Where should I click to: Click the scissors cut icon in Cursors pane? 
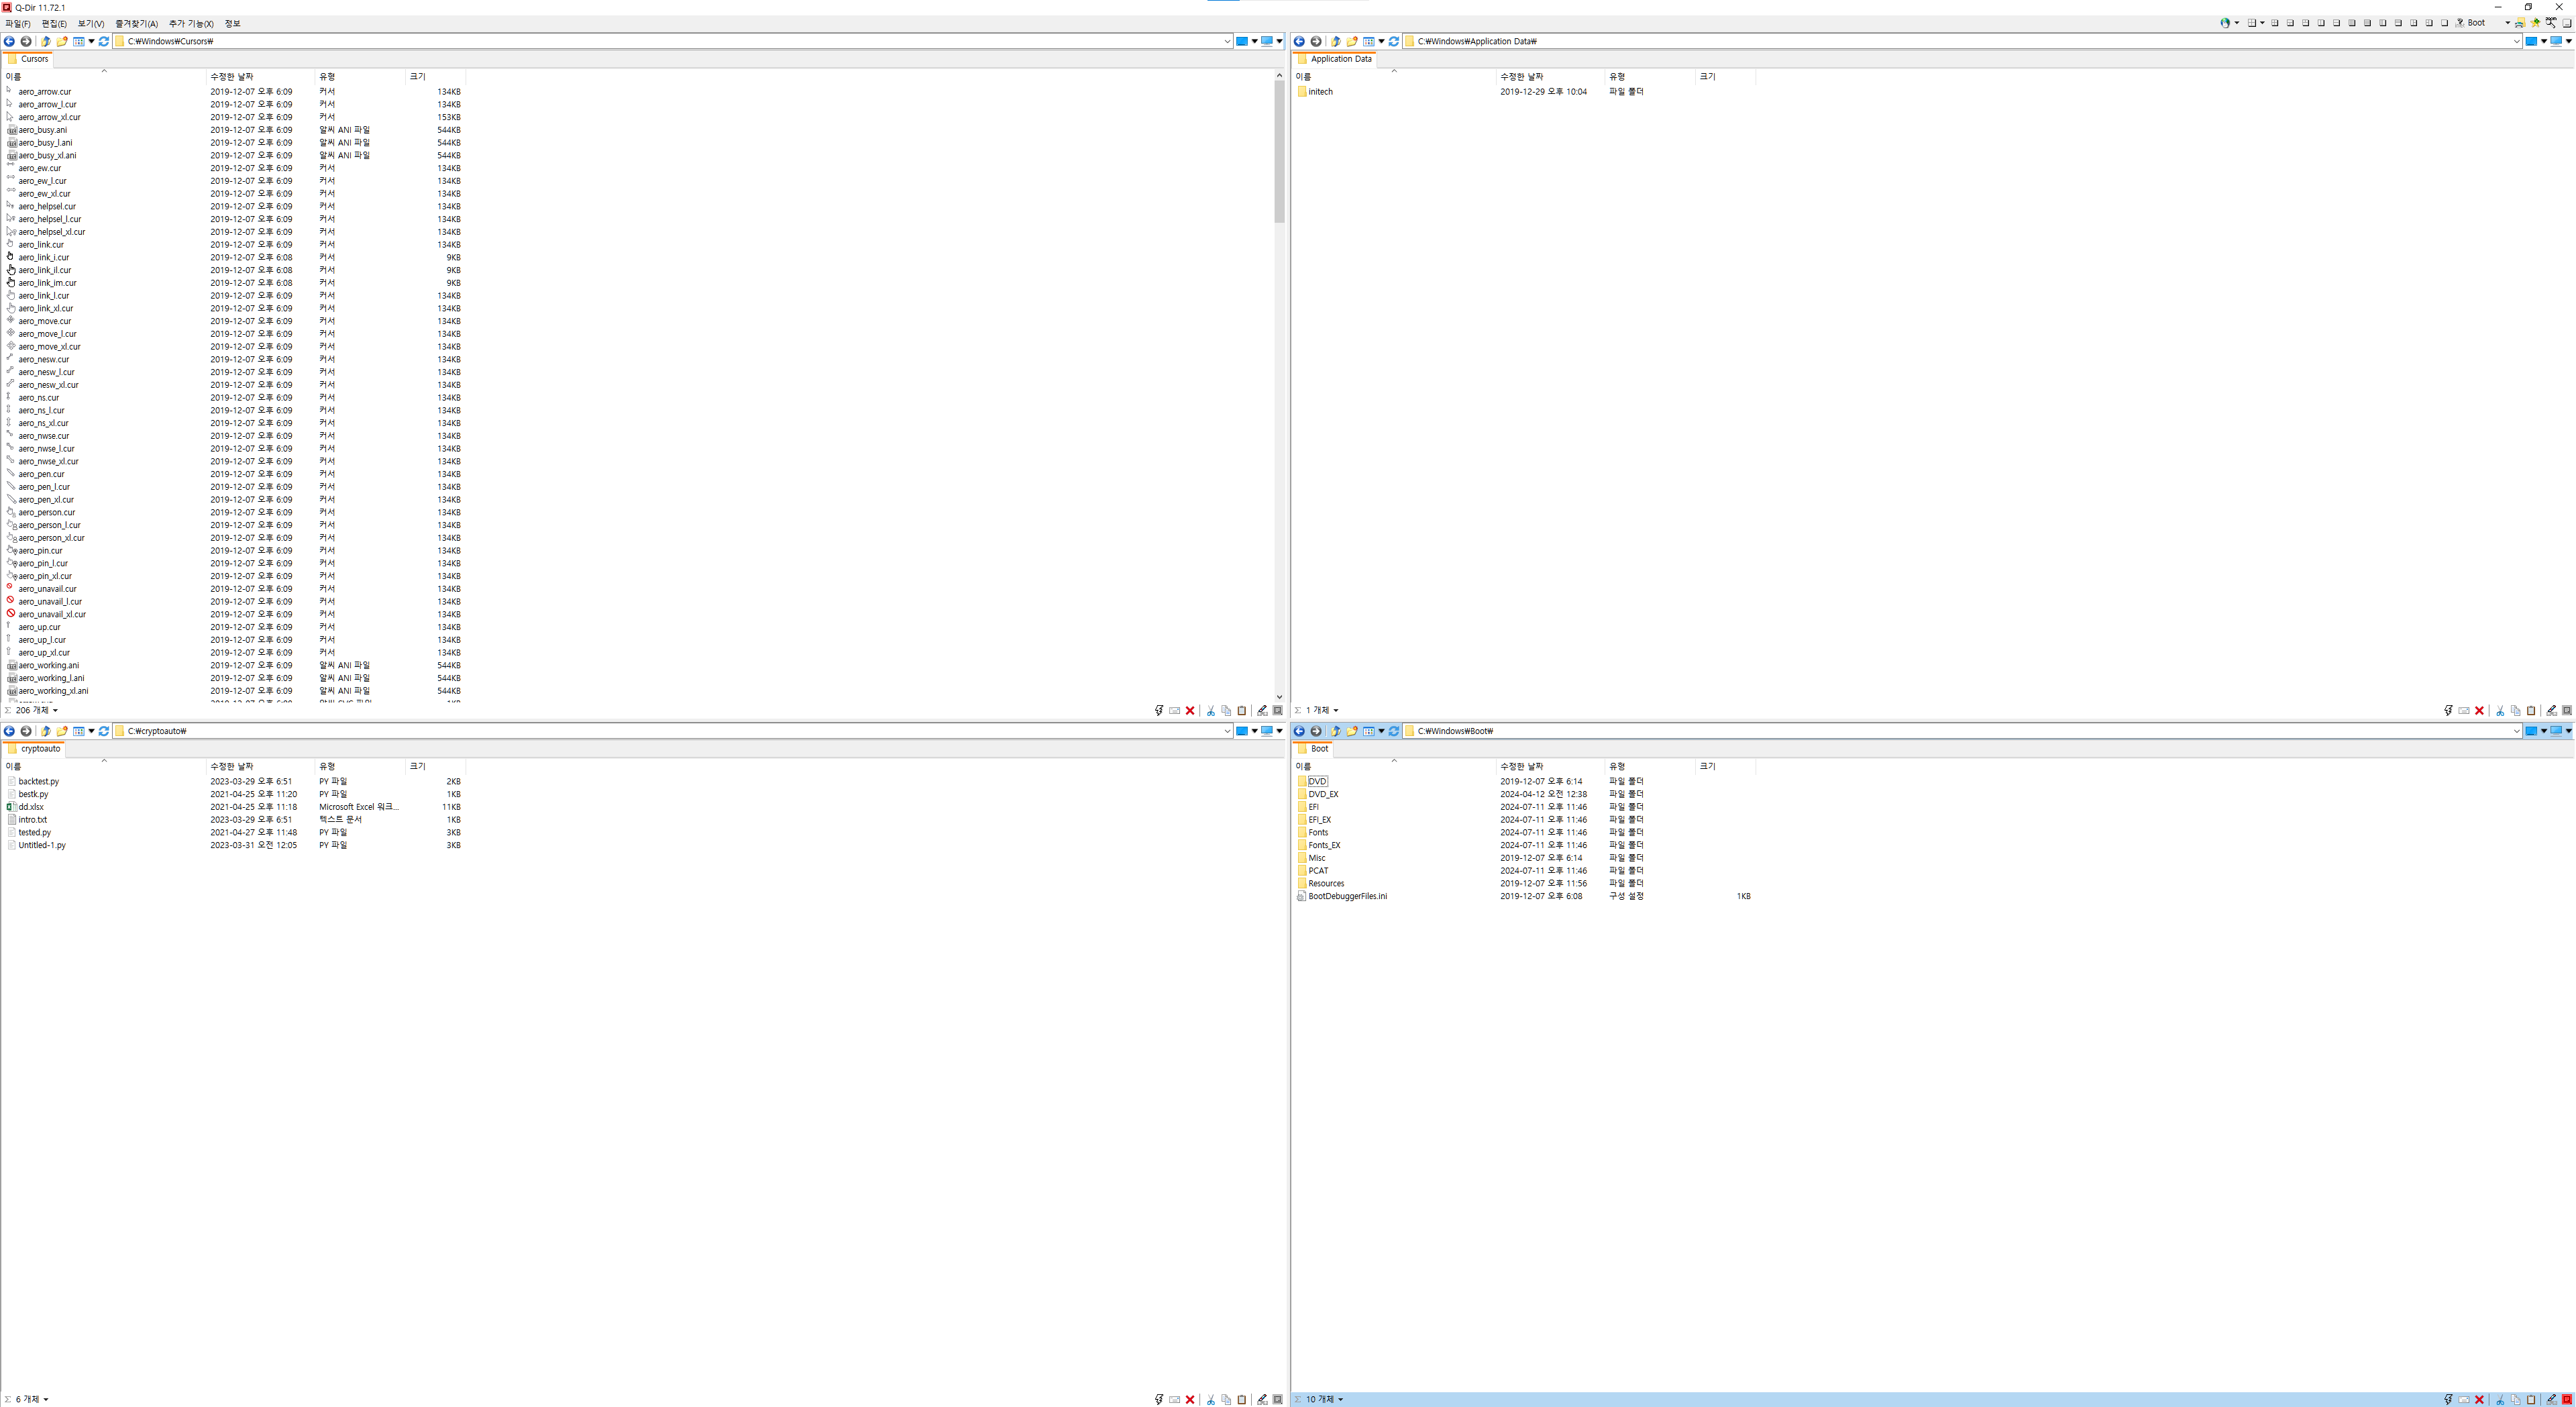[x=1210, y=711]
